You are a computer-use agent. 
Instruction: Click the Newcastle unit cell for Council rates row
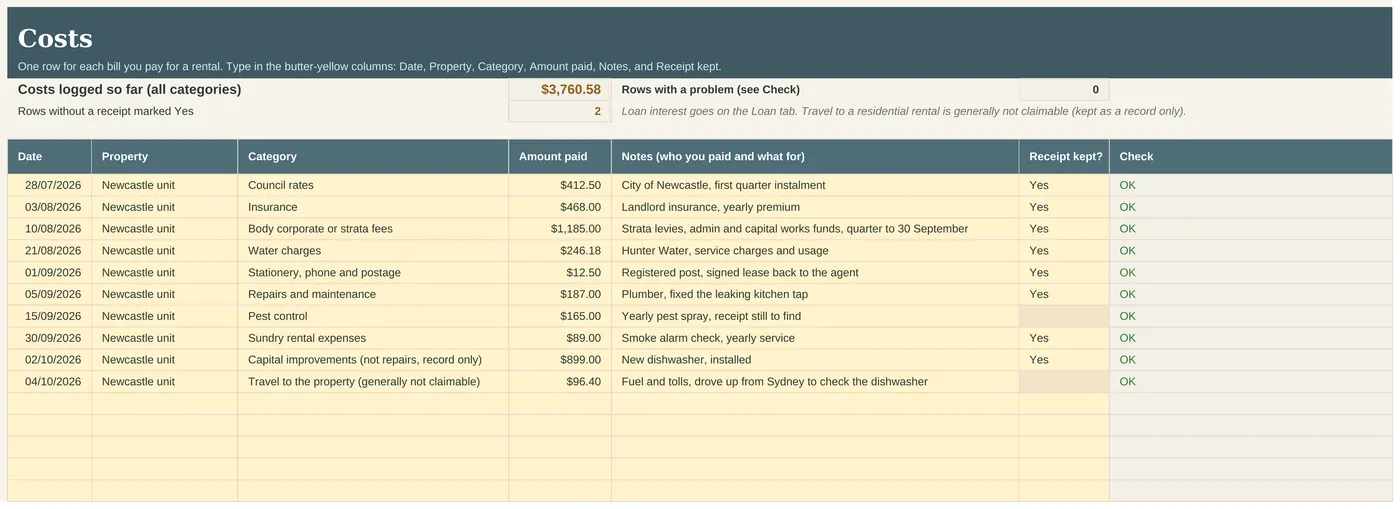click(164, 185)
